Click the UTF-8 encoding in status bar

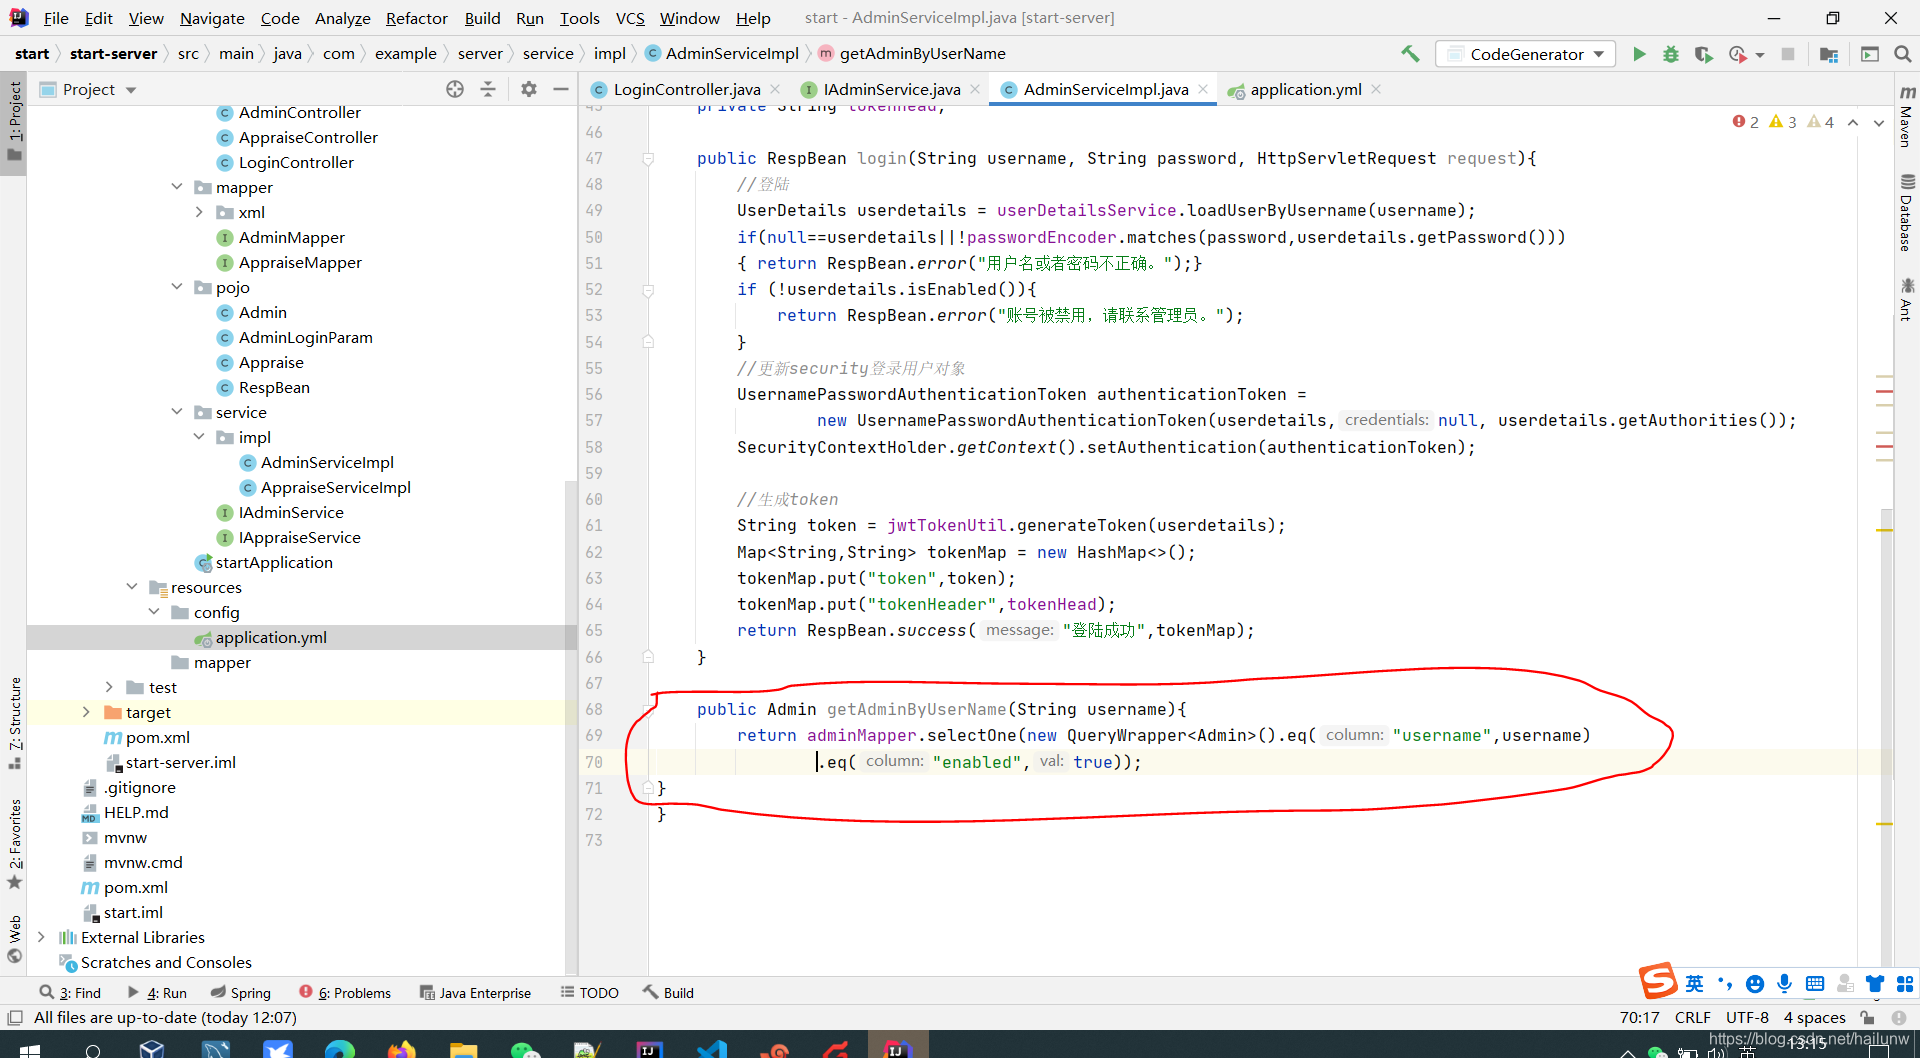tap(1747, 1018)
